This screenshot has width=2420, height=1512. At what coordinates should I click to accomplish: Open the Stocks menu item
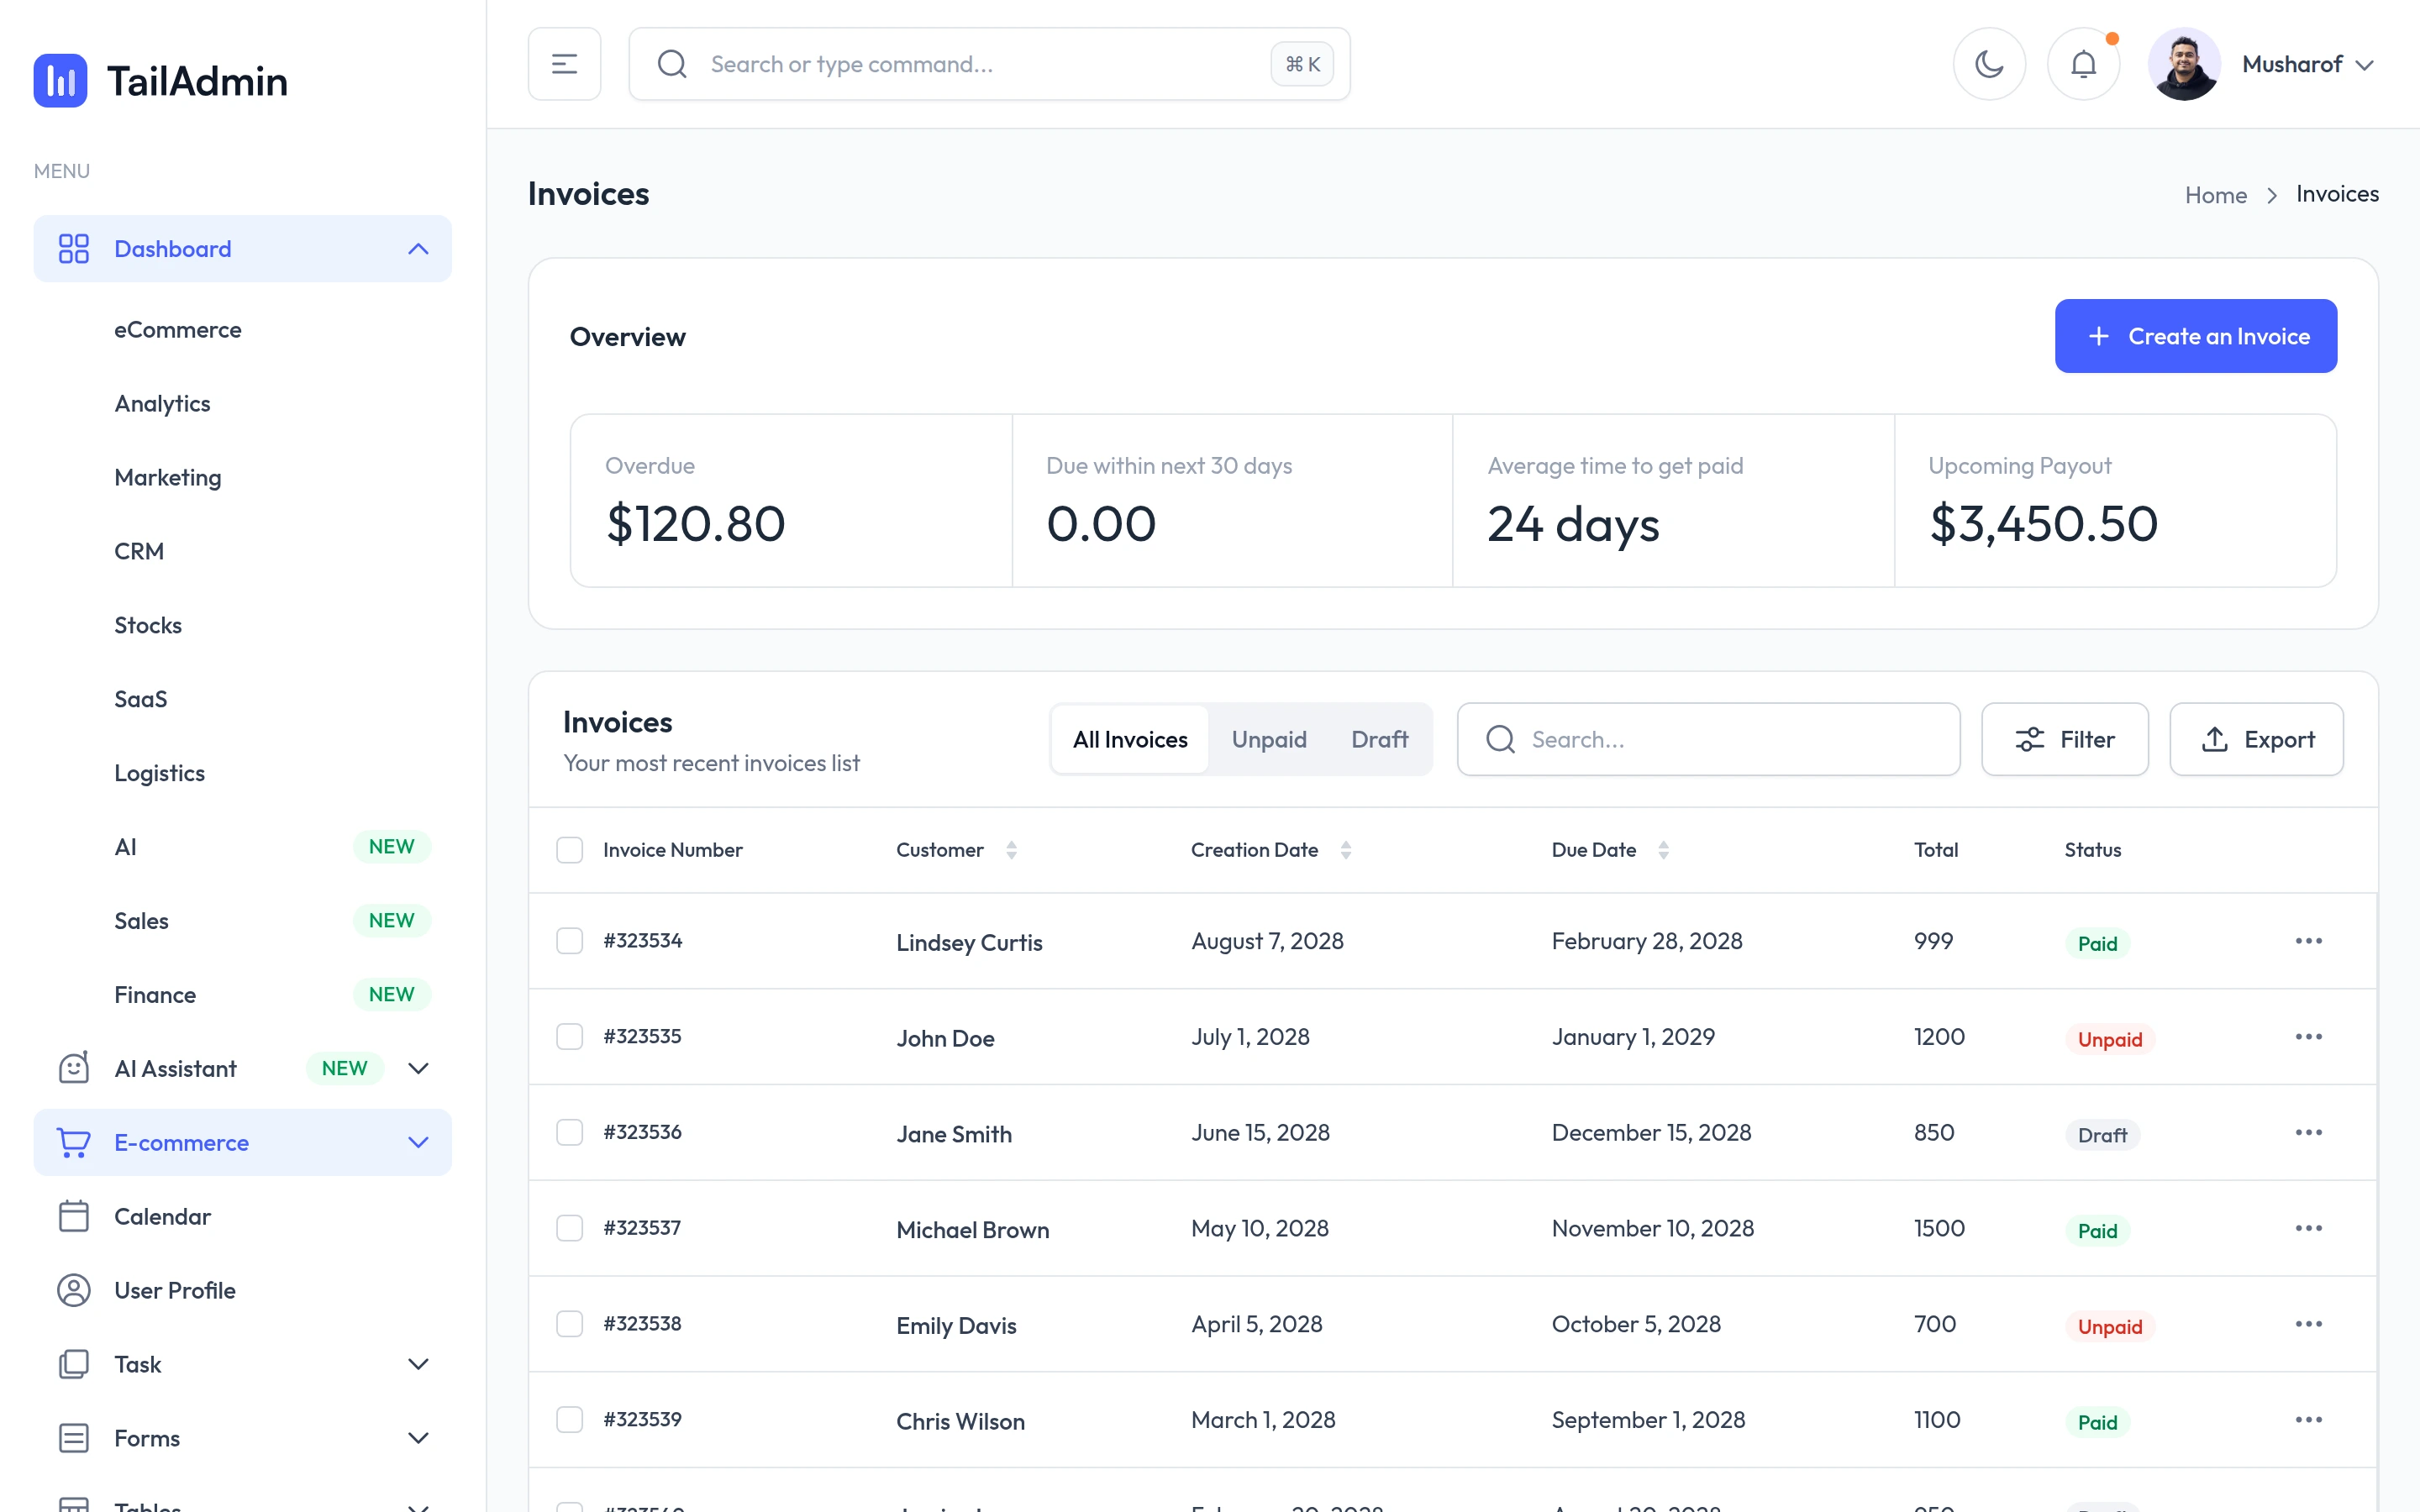(148, 626)
